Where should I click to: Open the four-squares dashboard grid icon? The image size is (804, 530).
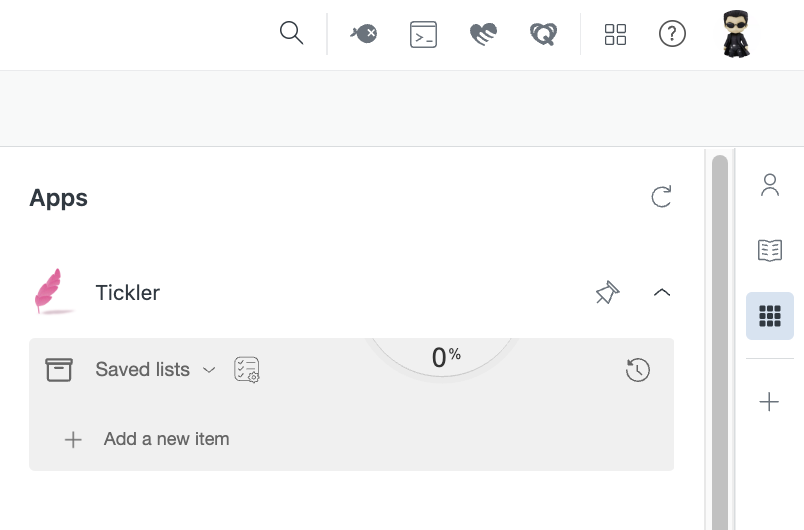coord(615,34)
